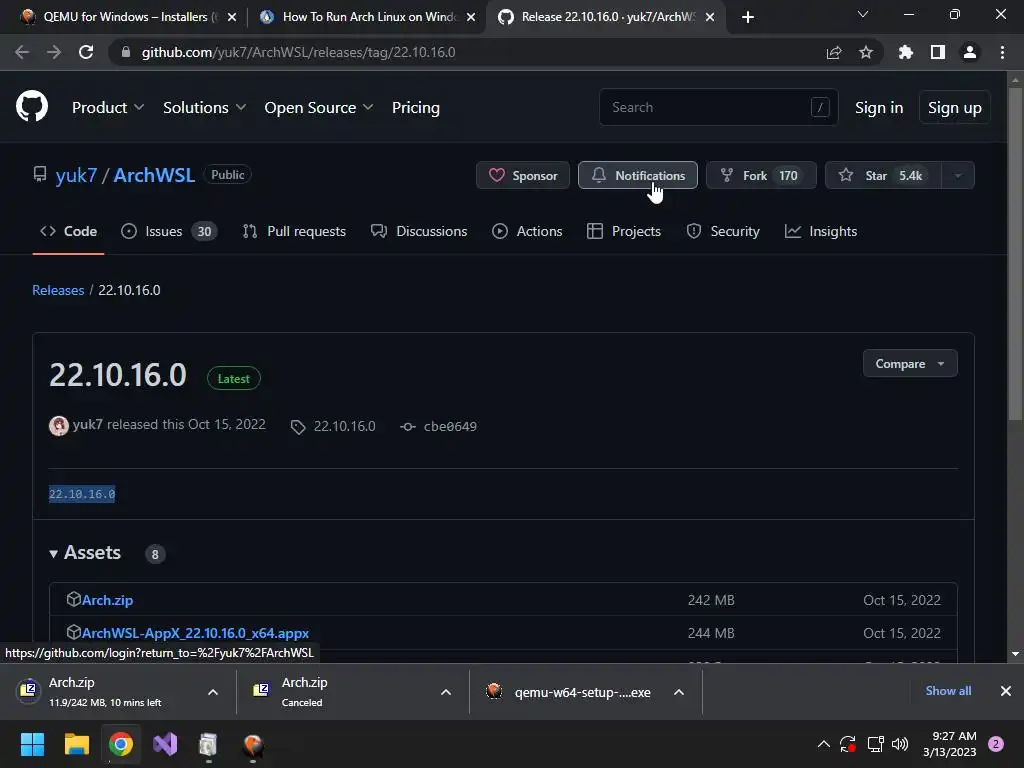Go back with browser back arrow
The width and height of the screenshot is (1024, 768).
pos(22,52)
